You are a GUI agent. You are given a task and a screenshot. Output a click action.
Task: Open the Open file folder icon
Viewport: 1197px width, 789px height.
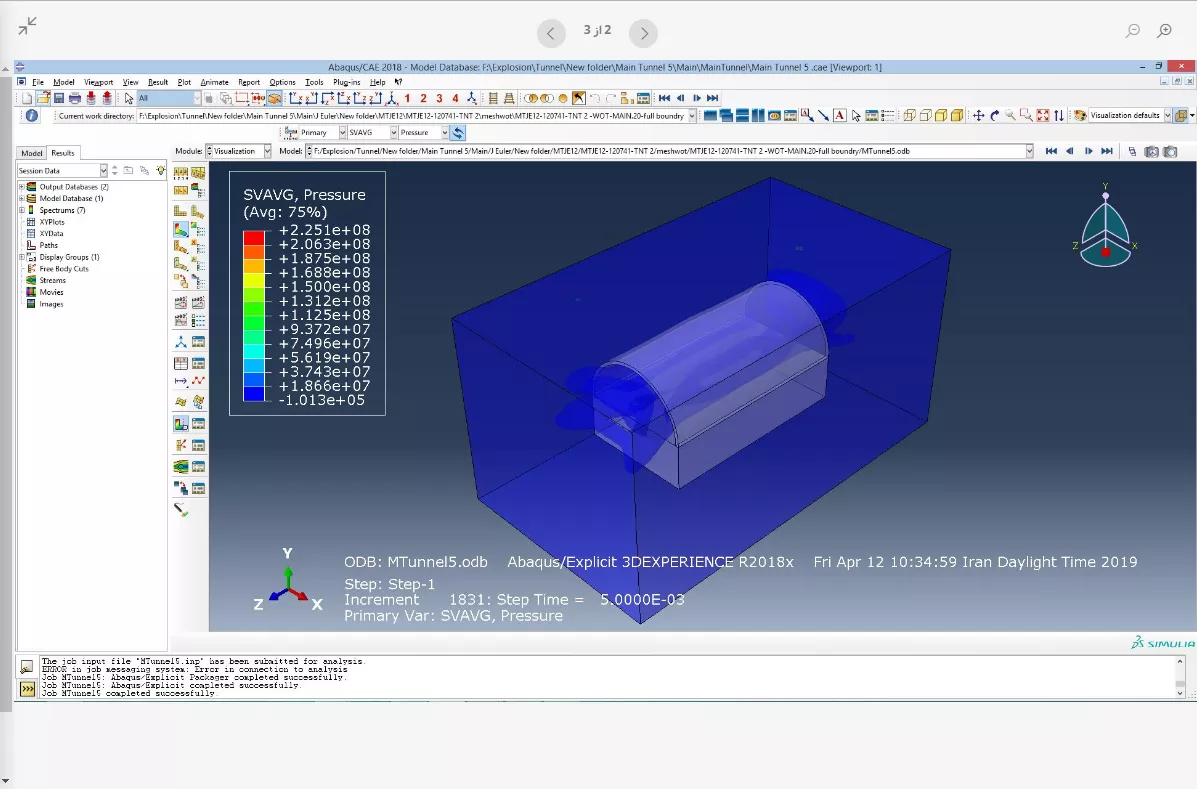43,98
